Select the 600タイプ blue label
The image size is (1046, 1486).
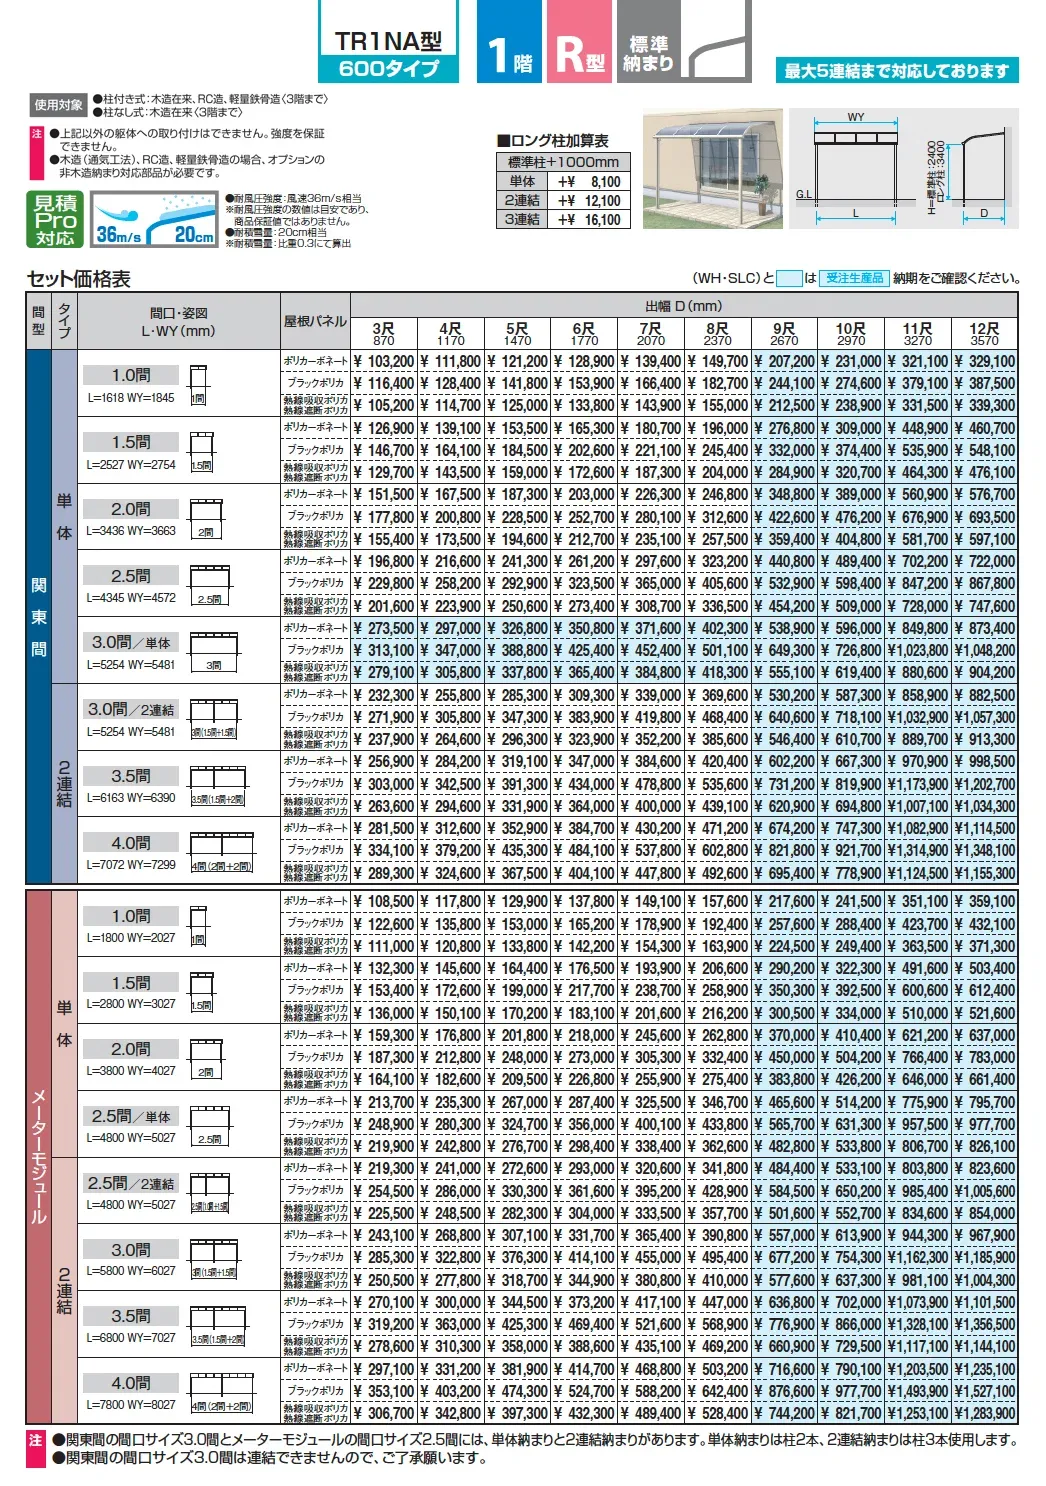(x=388, y=68)
